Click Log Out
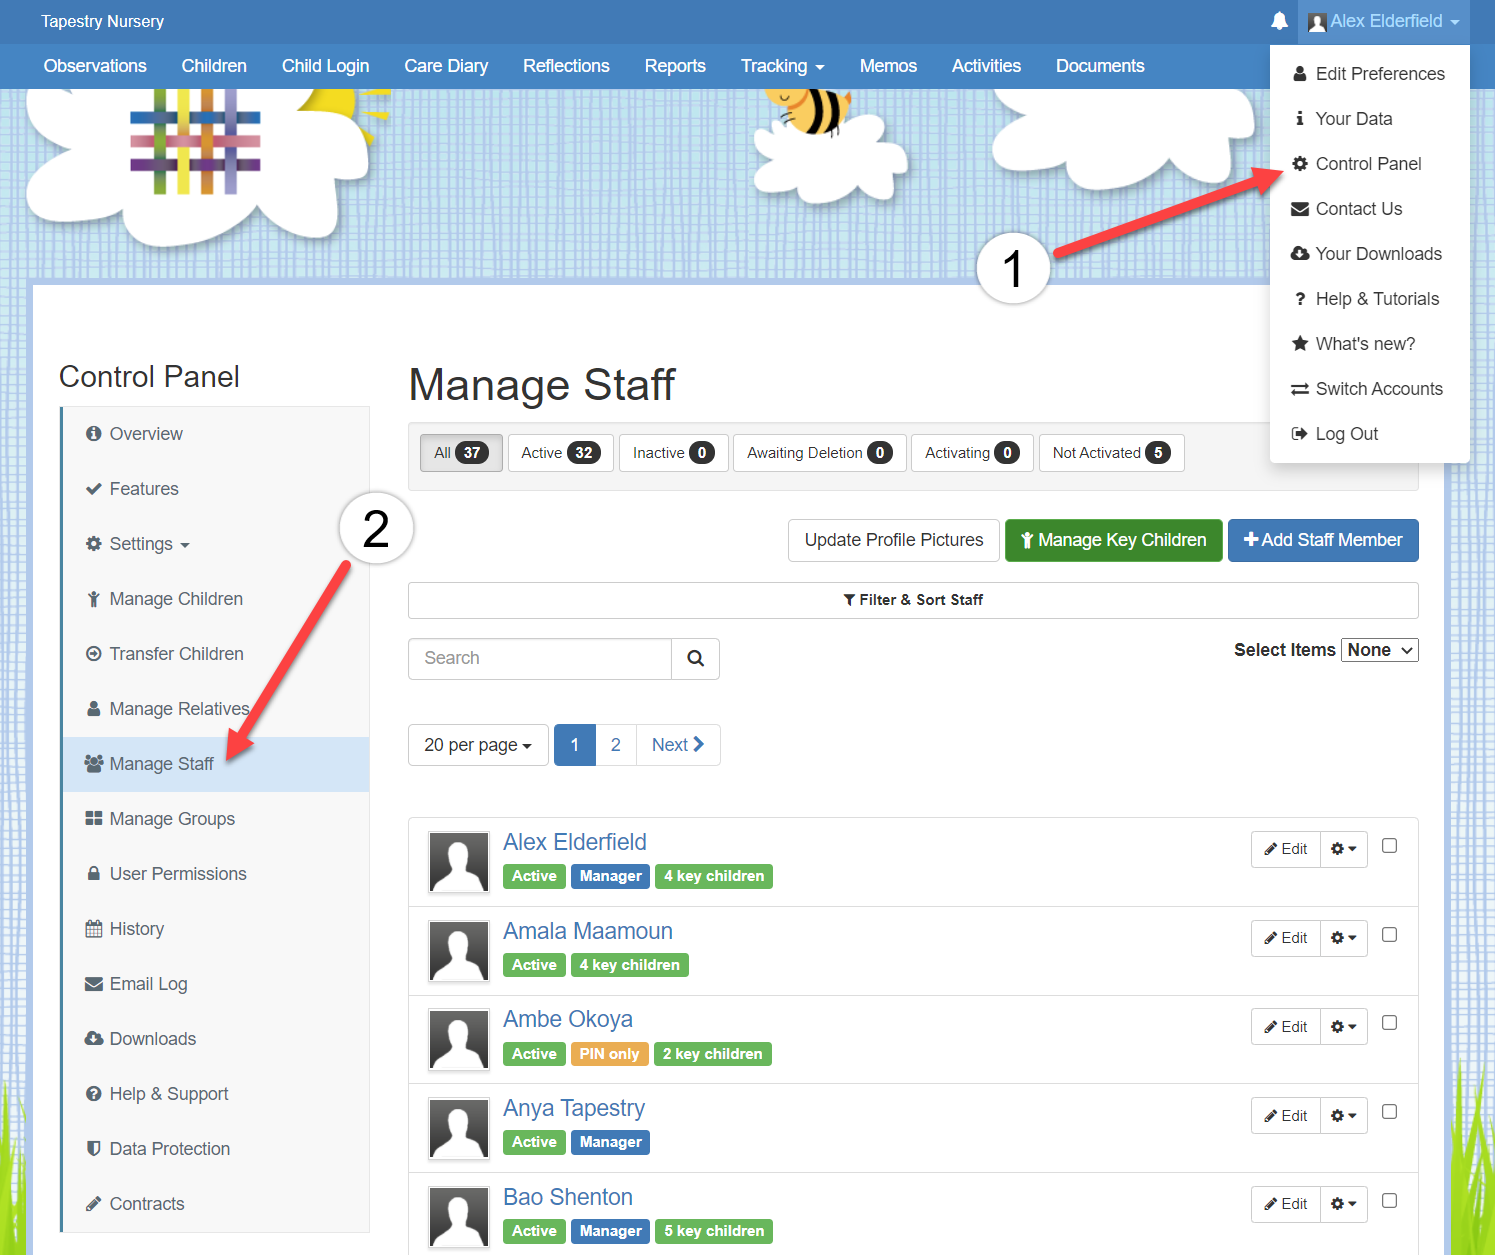The height and width of the screenshot is (1255, 1495). (1369, 434)
